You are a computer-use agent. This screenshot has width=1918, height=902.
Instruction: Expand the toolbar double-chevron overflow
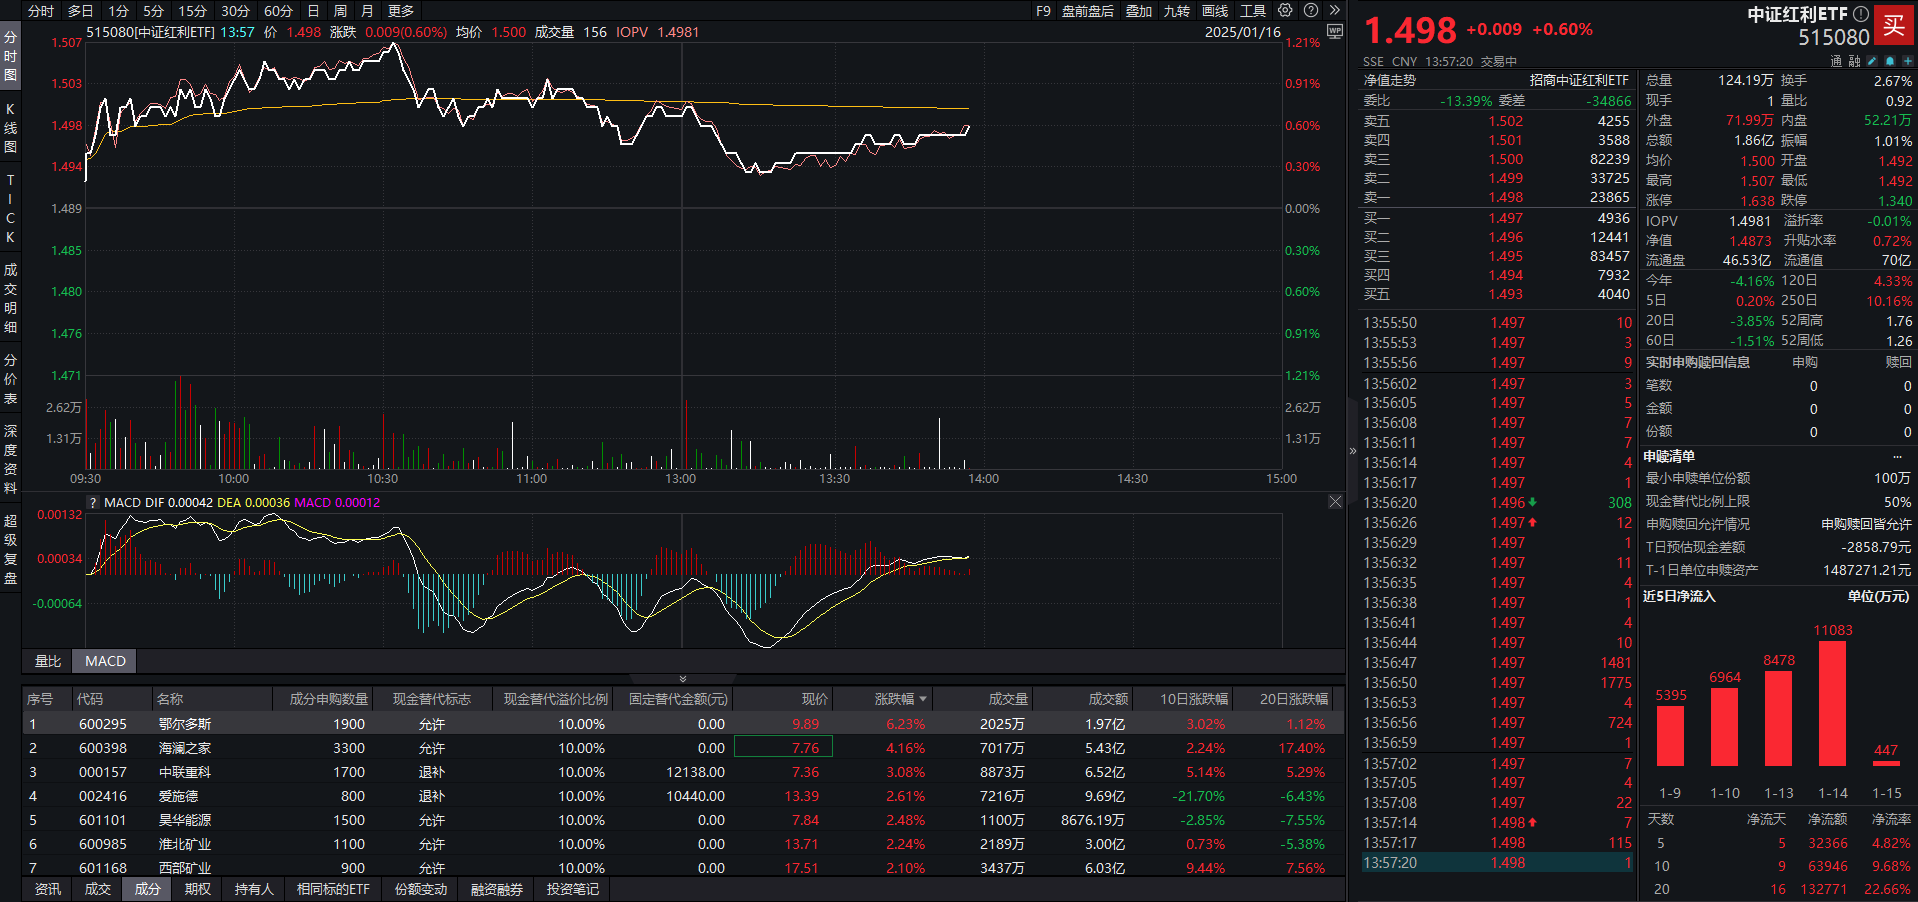point(1334,11)
